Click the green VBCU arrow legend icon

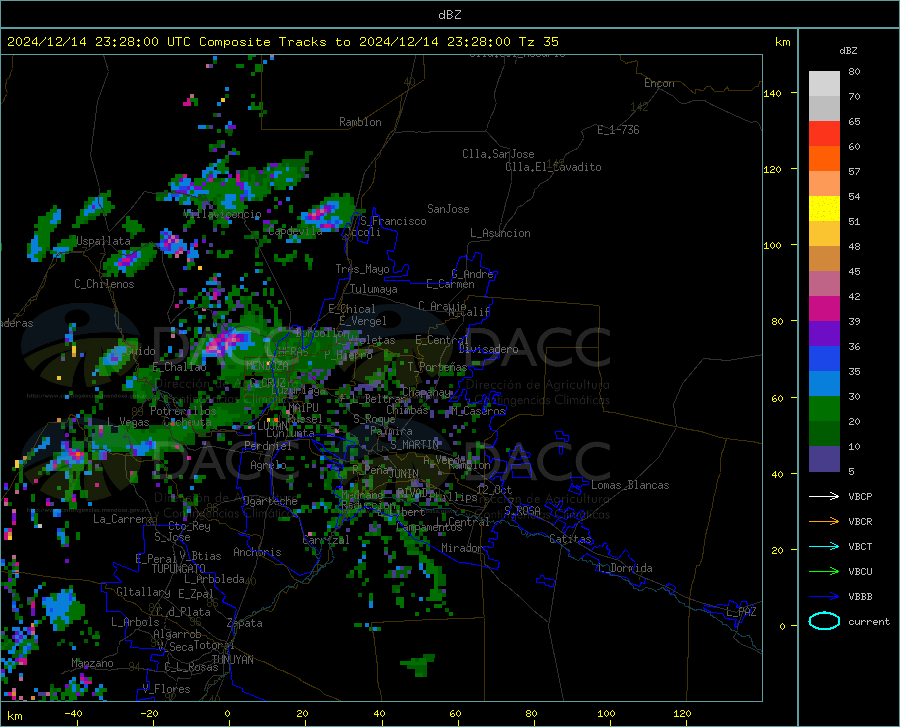(x=824, y=571)
